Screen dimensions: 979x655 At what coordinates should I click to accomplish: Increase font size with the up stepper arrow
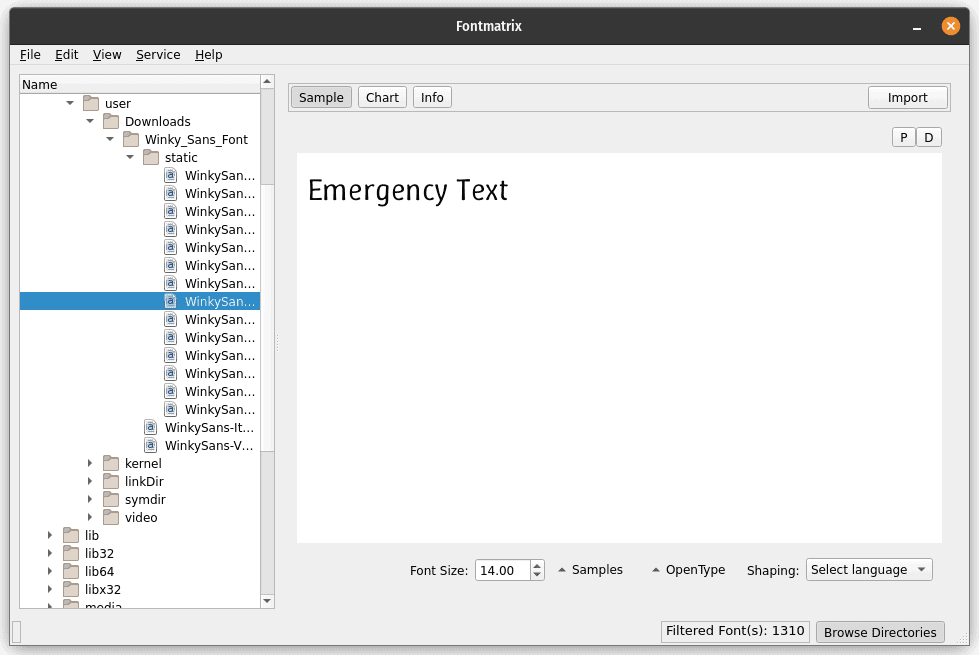pyautogui.click(x=537, y=564)
